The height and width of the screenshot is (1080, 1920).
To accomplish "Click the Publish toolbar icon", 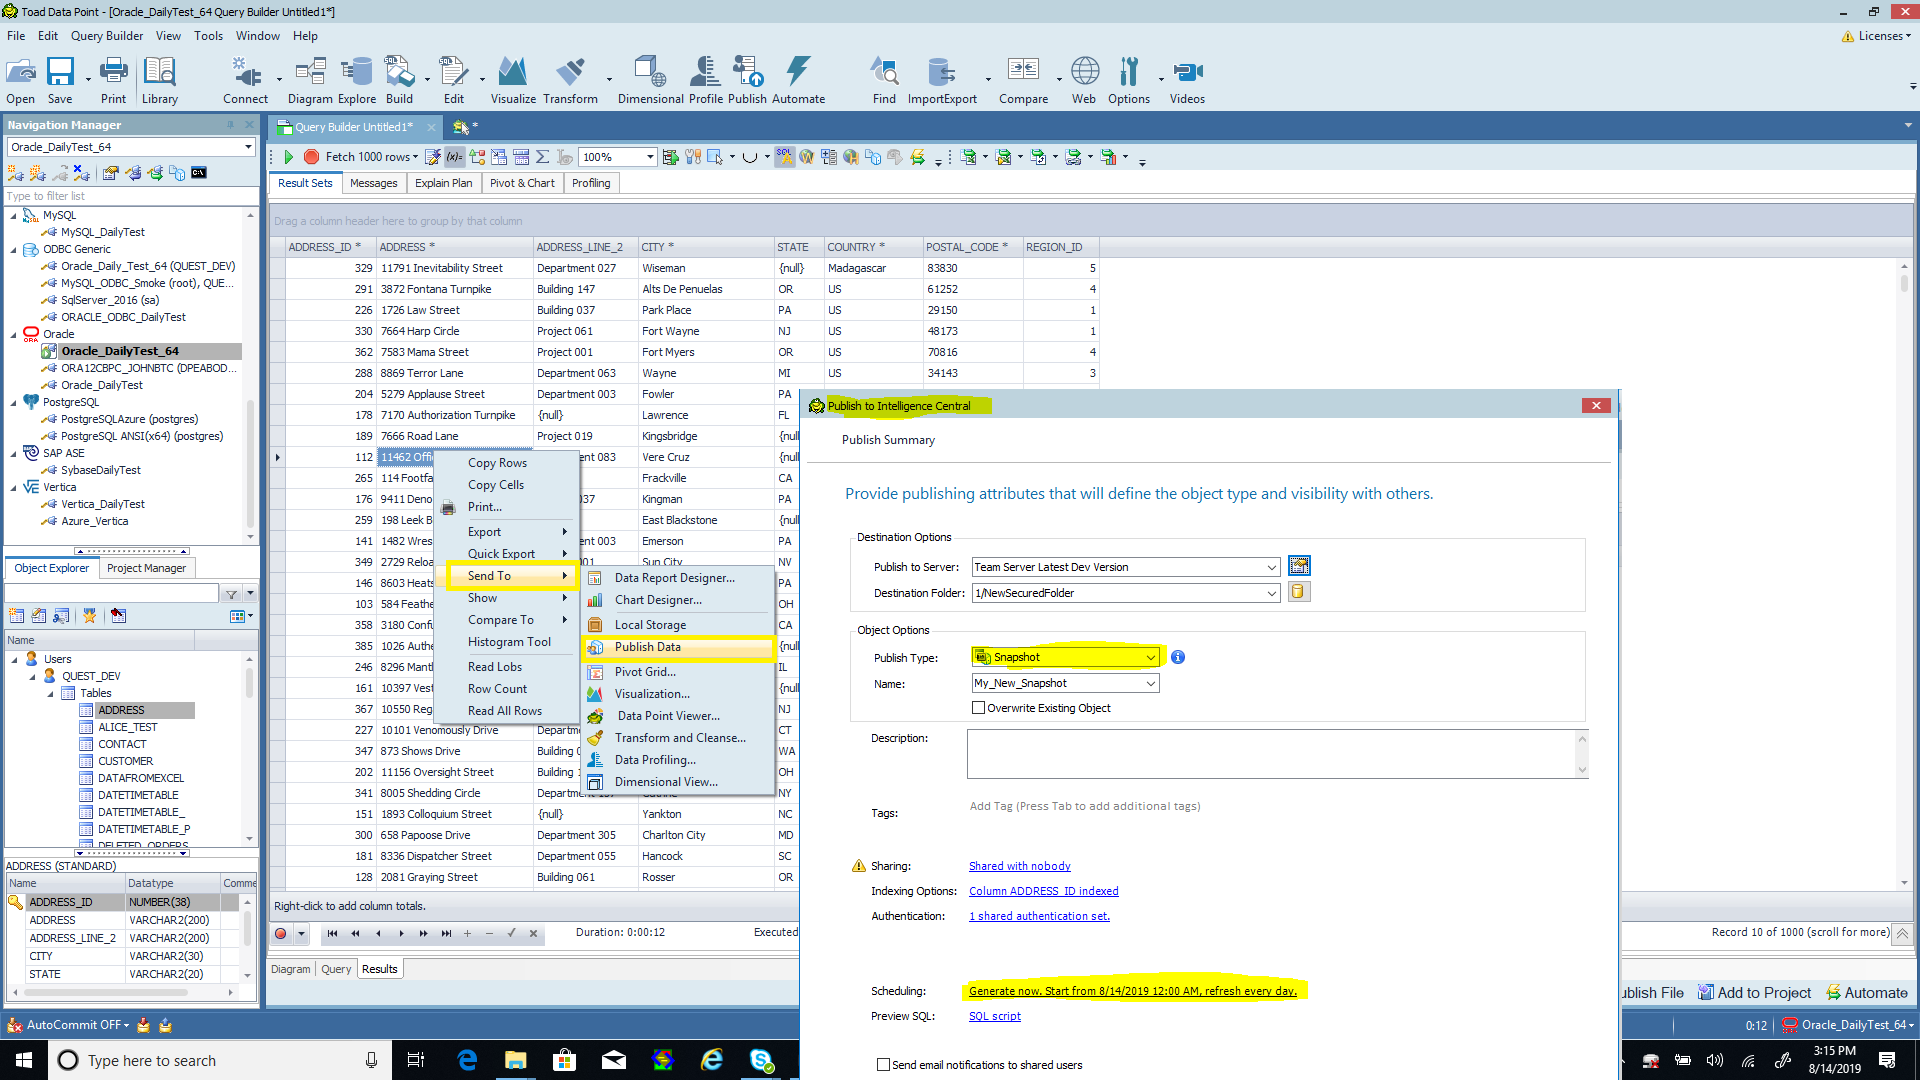I will click(747, 80).
